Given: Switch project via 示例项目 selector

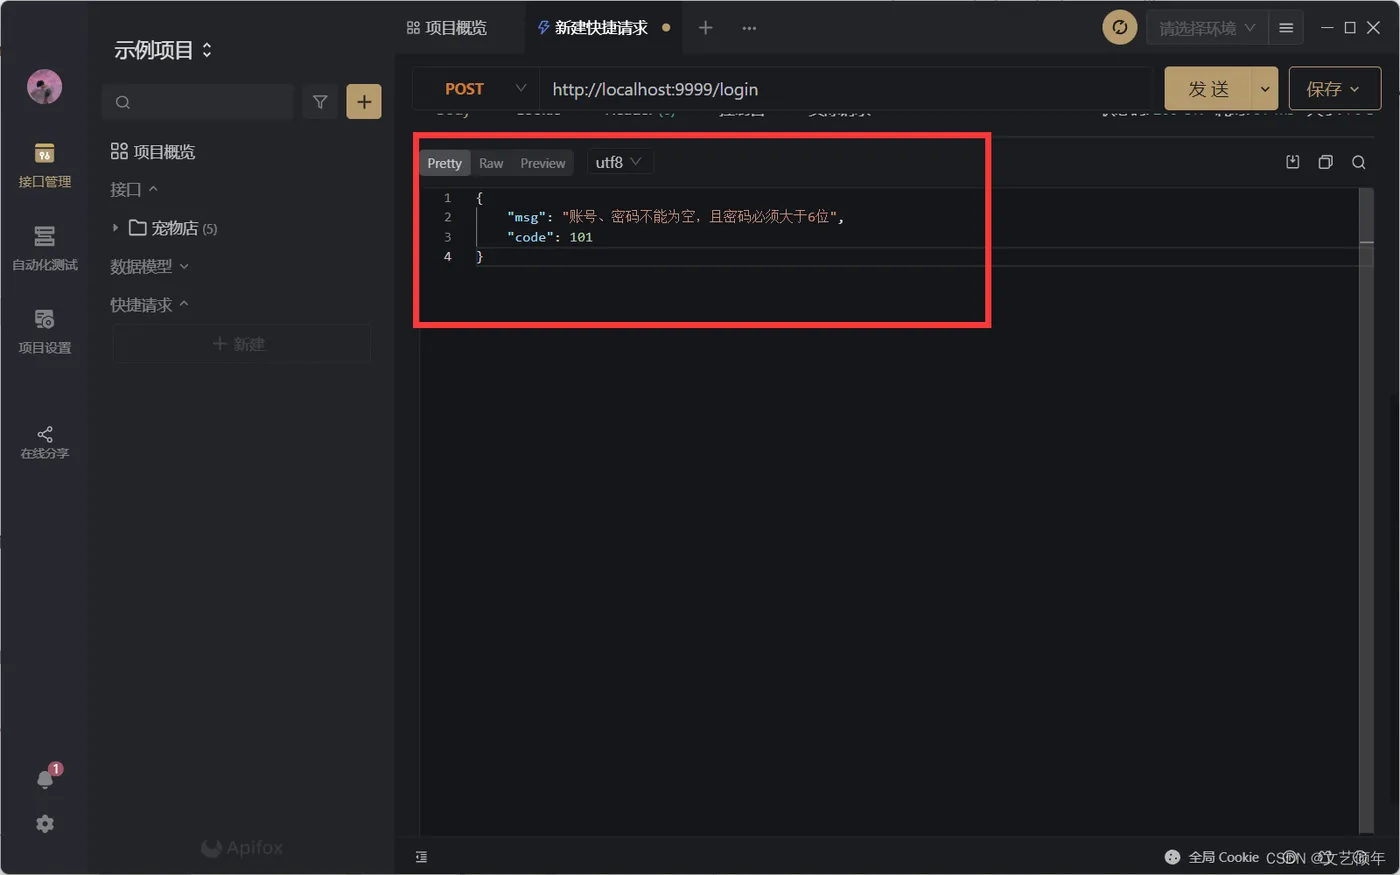Looking at the screenshot, I should [x=163, y=50].
